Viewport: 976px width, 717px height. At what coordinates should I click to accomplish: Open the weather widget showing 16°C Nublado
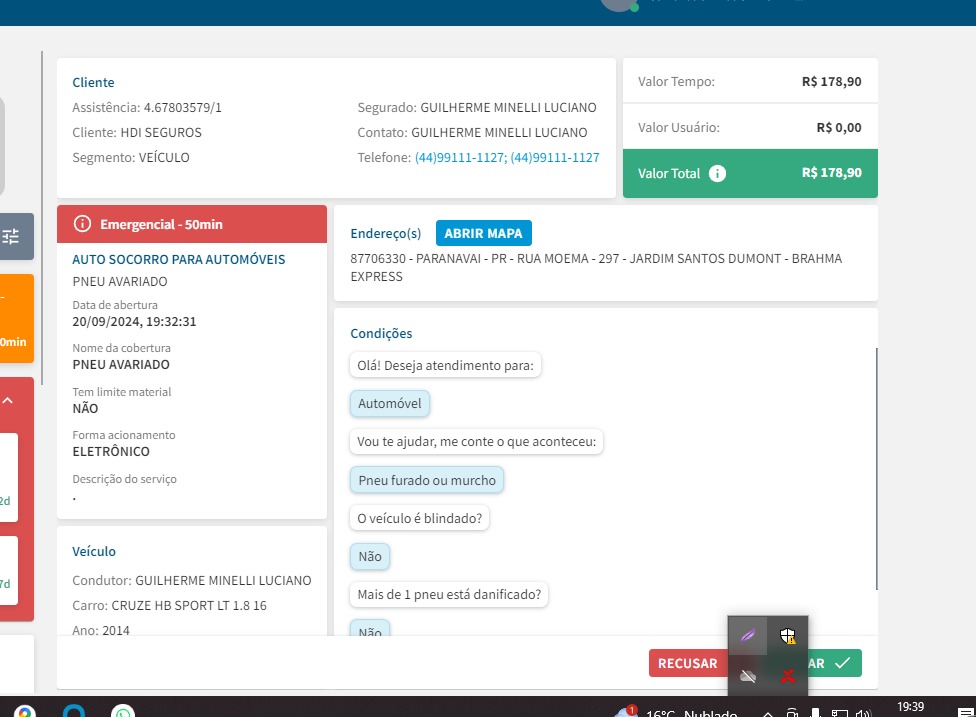coord(675,711)
